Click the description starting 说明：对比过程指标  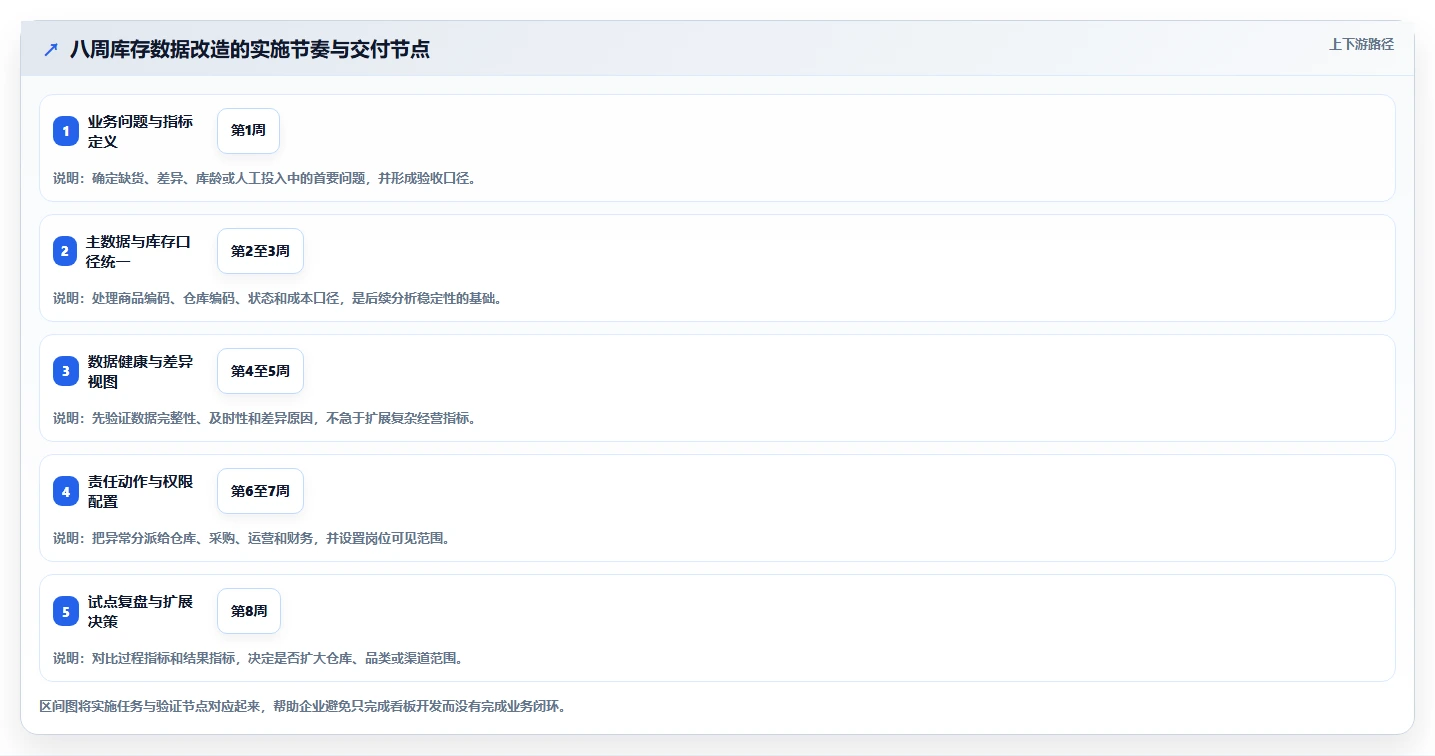tap(258, 658)
